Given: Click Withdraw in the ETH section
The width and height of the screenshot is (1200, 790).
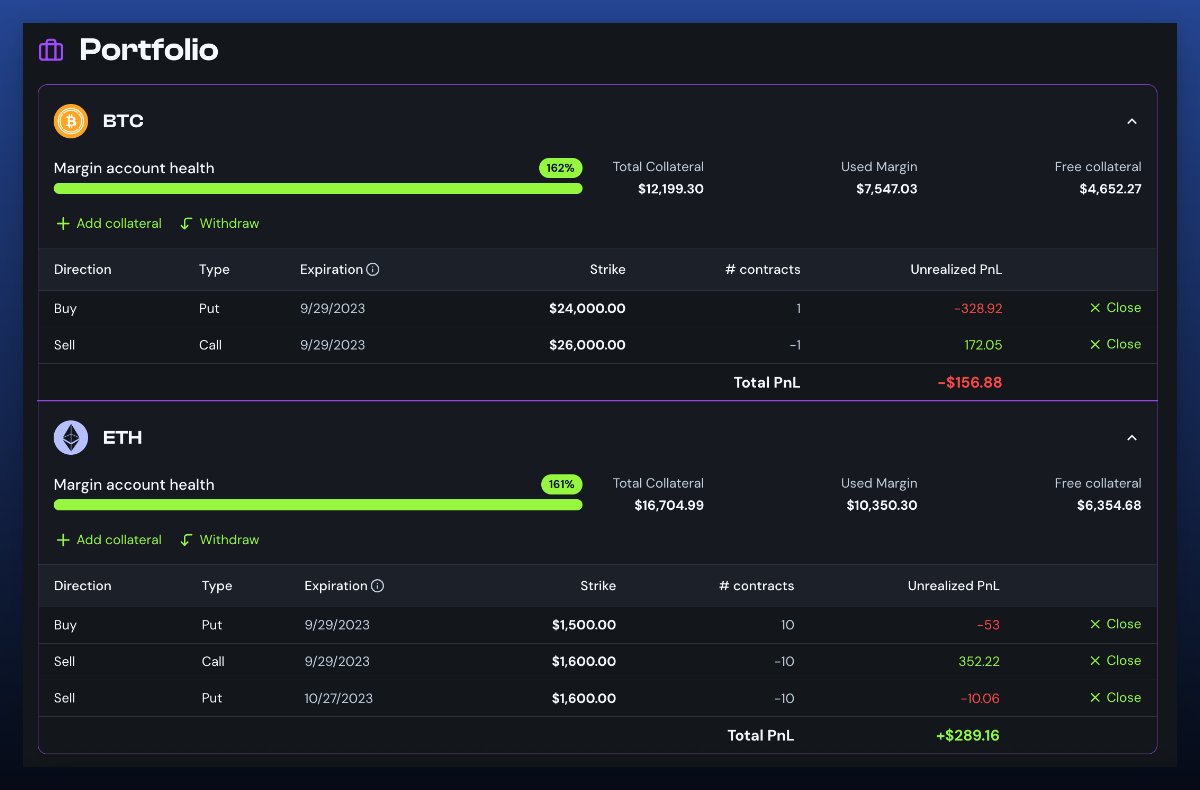Looking at the screenshot, I should point(219,539).
